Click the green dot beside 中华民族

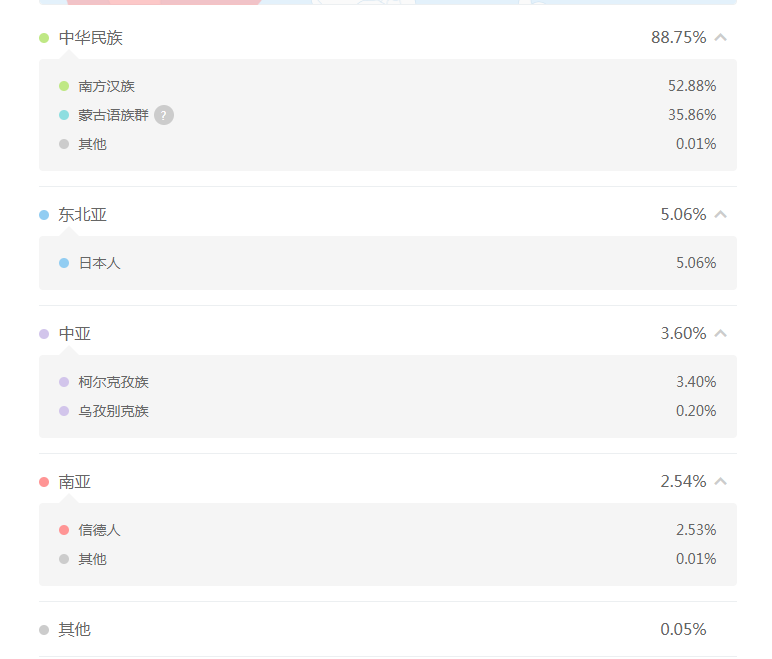[x=44, y=38]
